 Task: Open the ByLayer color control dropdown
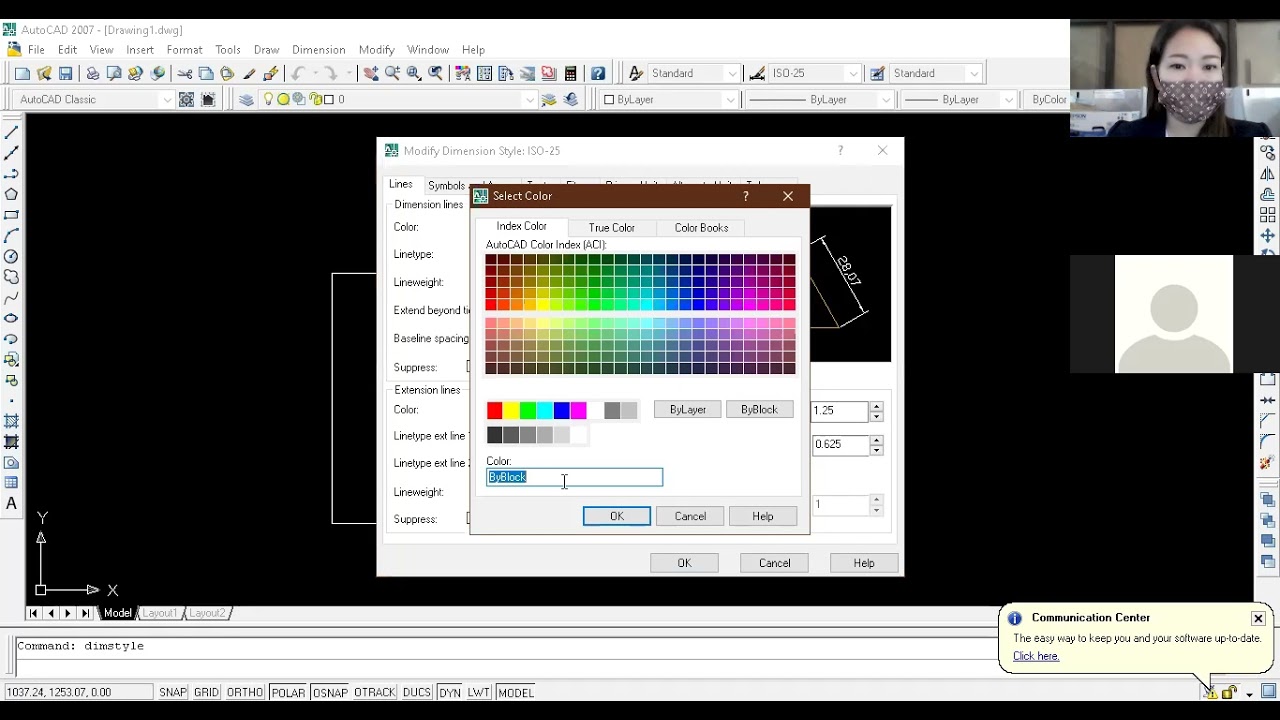[x=730, y=99]
